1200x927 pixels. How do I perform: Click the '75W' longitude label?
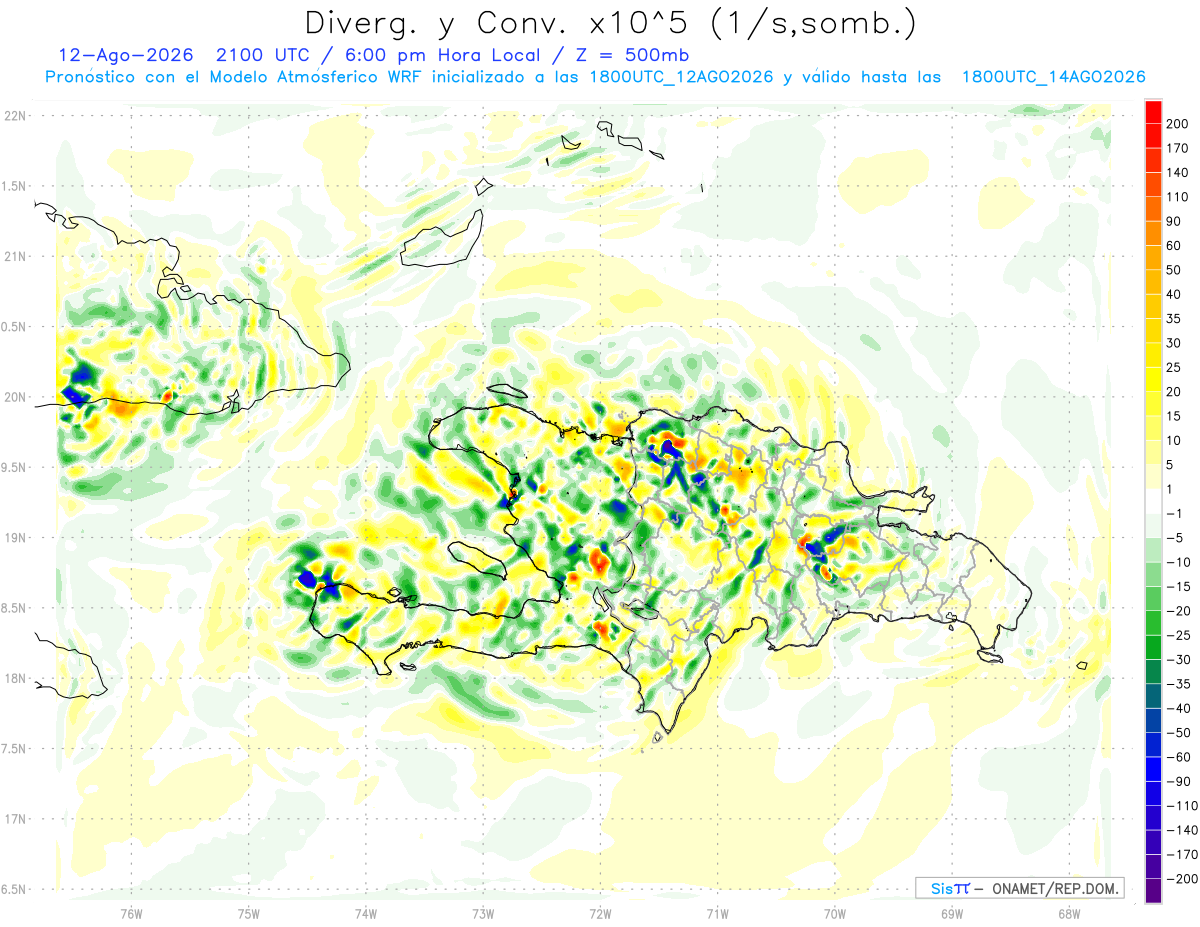pyautogui.click(x=248, y=912)
